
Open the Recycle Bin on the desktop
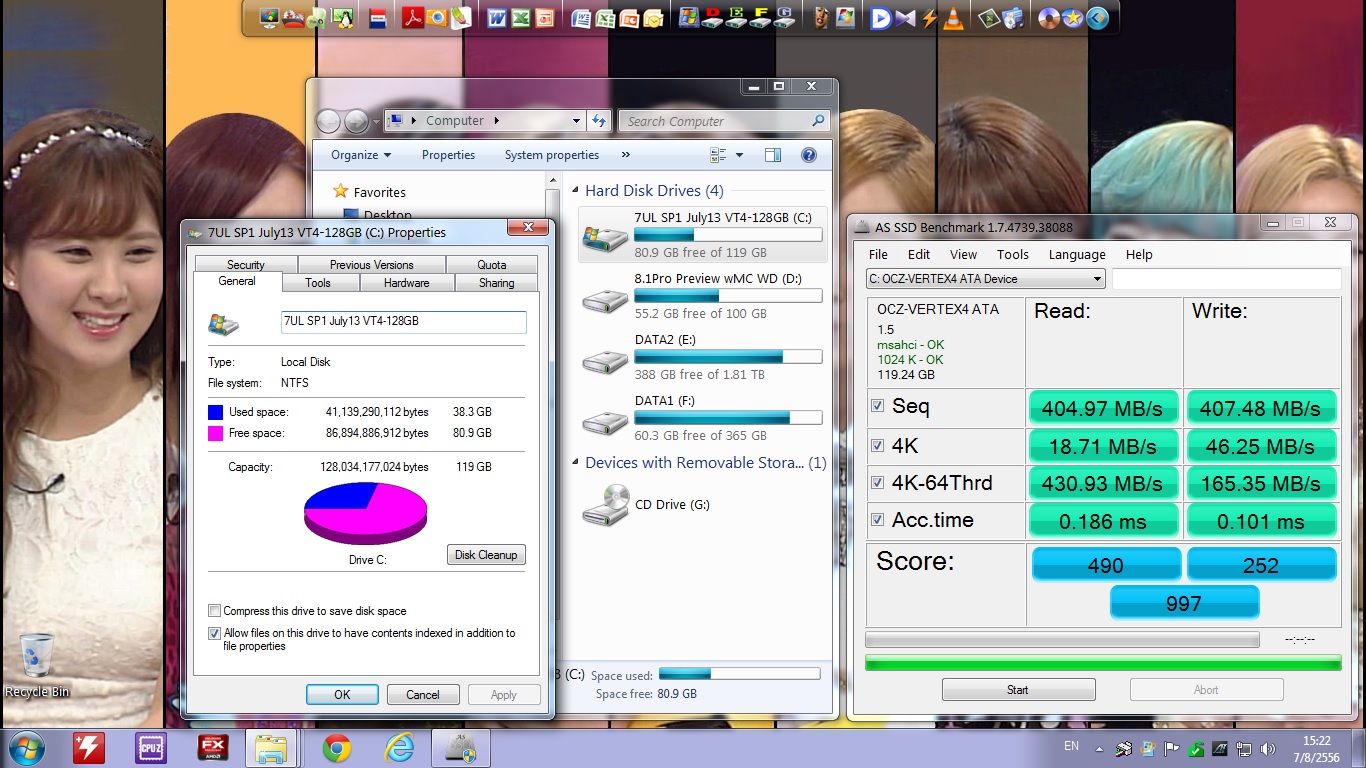tap(37, 665)
